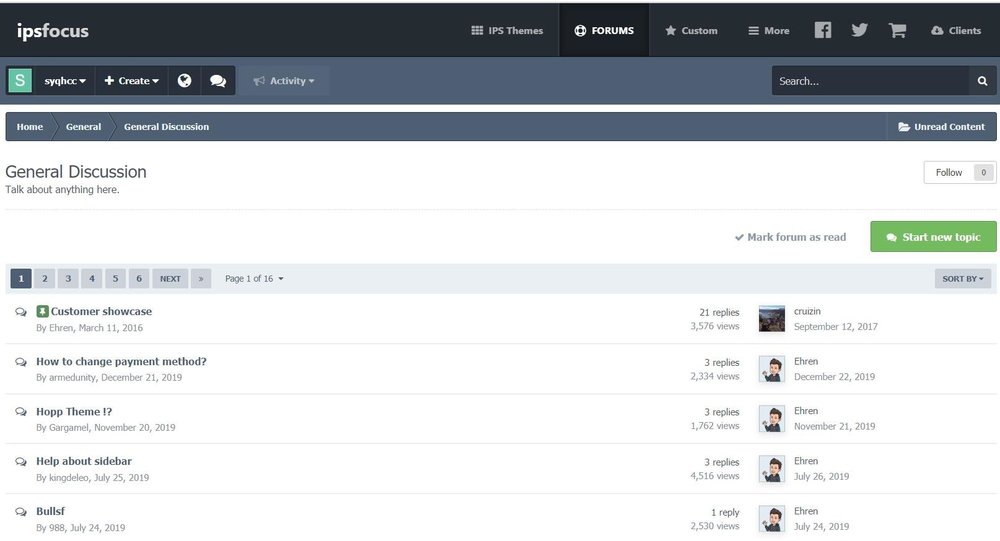Open the IPS Themes menu
Image resolution: width=1000 pixels, height=541 pixels.
click(507, 30)
